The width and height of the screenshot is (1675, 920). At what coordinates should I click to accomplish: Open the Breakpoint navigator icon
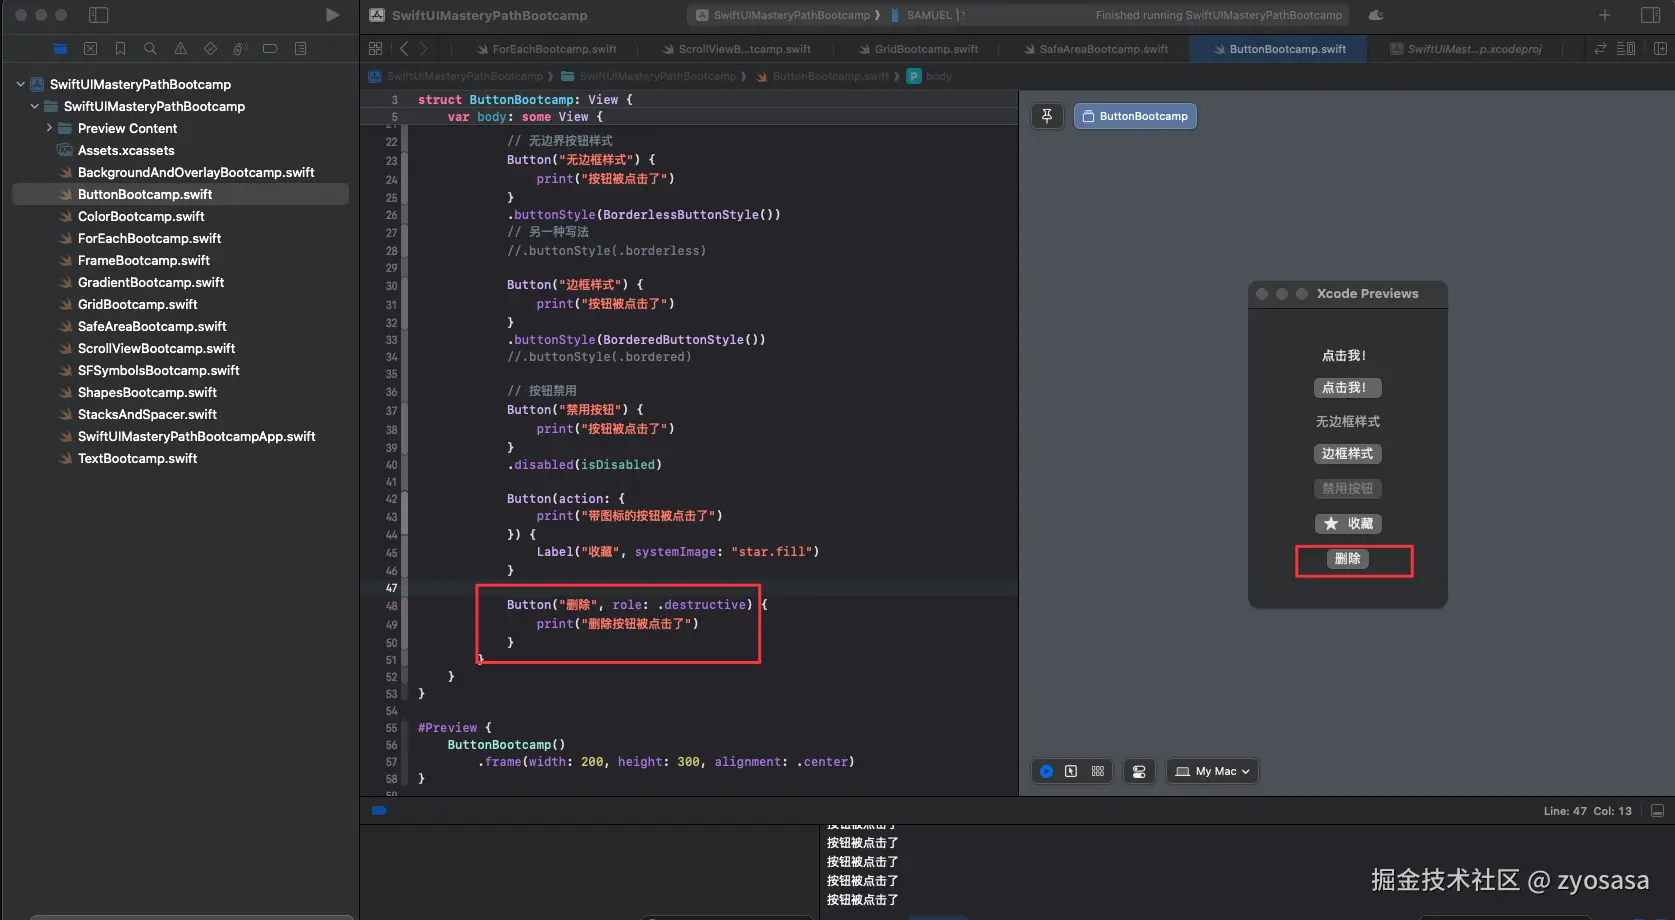[270, 48]
